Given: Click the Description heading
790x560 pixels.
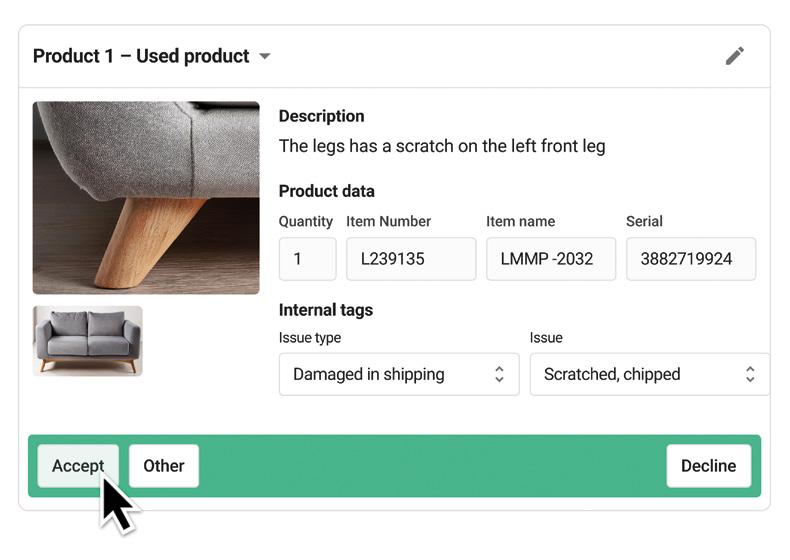Looking at the screenshot, I should pos(321,116).
